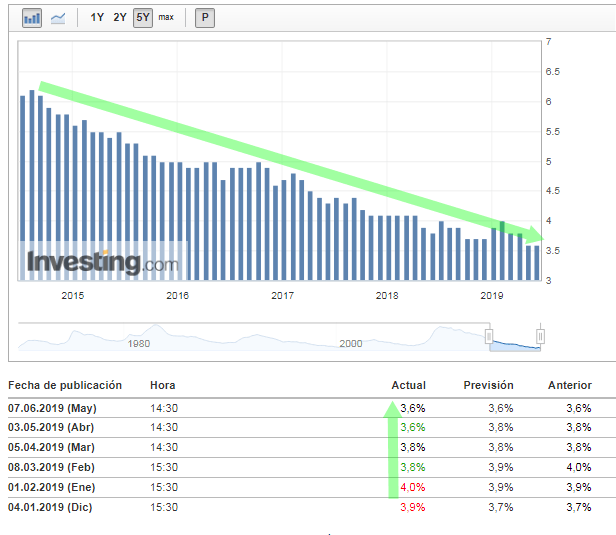The width and height of the screenshot is (616, 535).
Task: Select the 03.05.2019 (Abr) release row
Action: (51, 427)
